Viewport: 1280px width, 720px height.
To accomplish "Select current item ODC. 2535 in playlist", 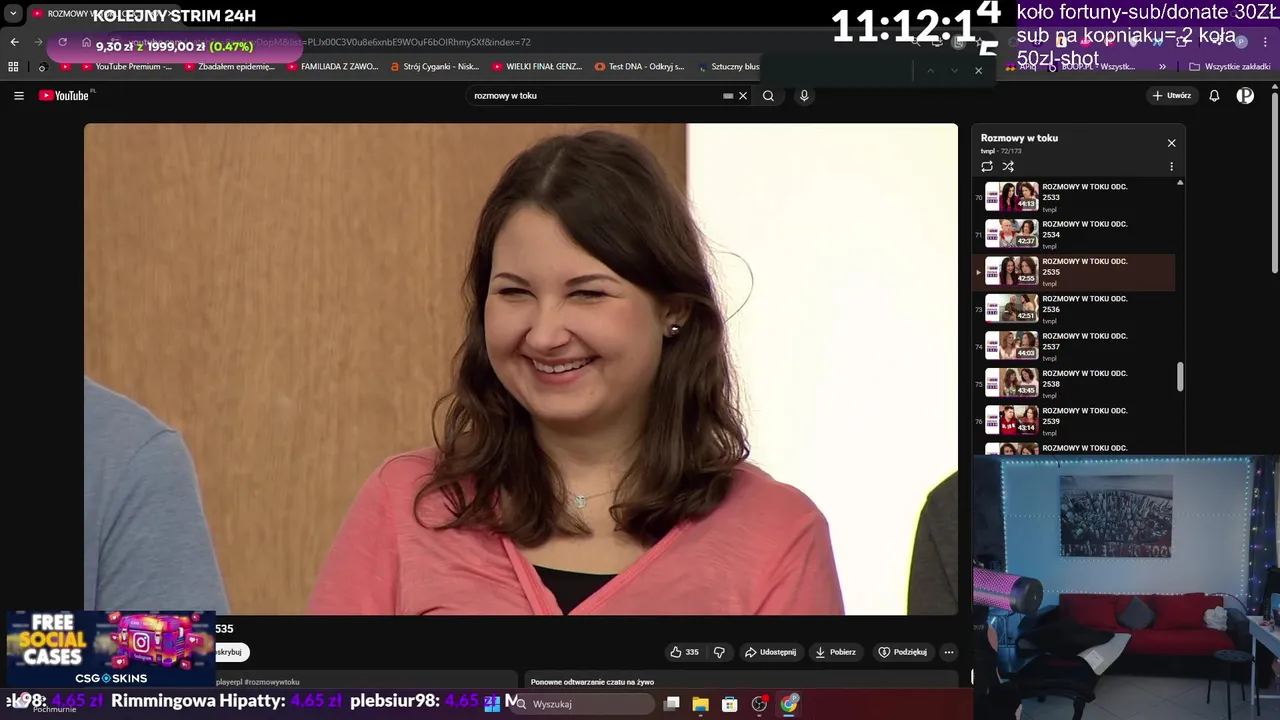I will pyautogui.click(x=1075, y=272).
